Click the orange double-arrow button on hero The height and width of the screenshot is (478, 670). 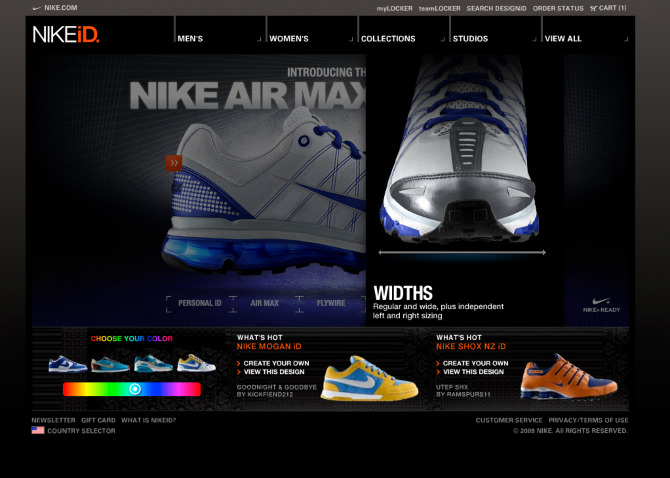pos(174,163)
